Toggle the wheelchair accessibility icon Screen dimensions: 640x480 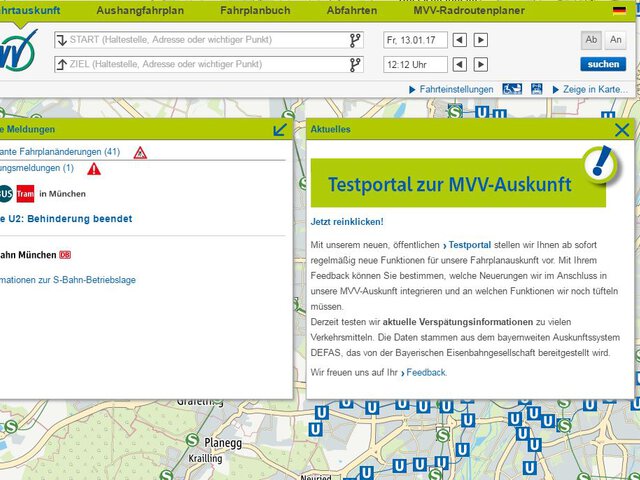512,89
